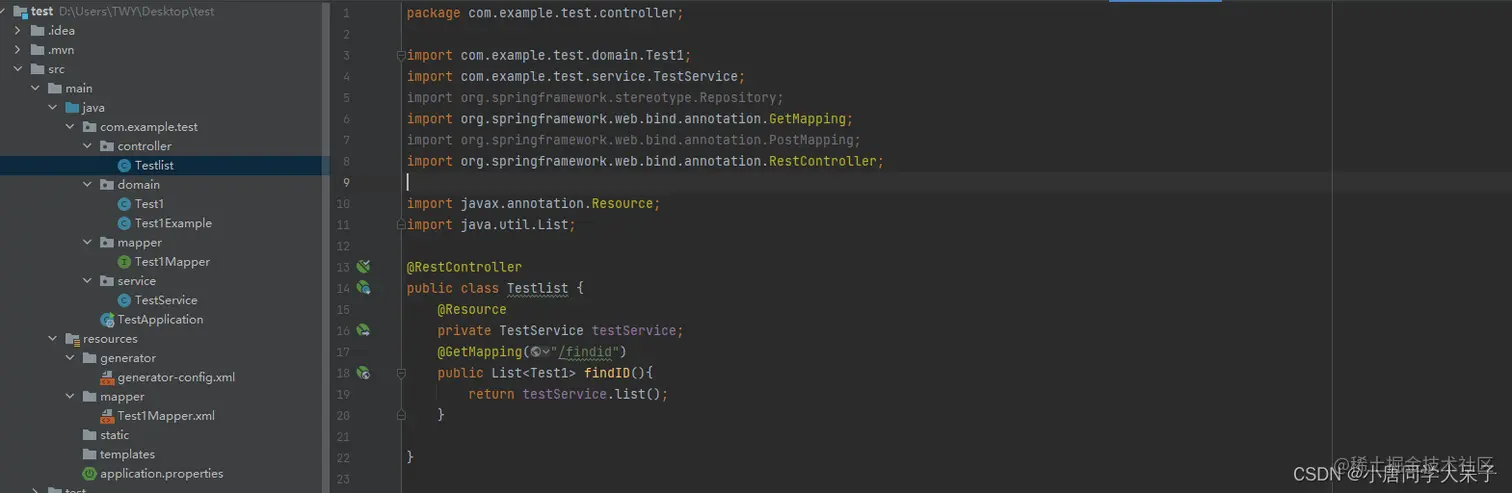Collapse the import block fold marker on line 3
The width and height of the screenshot is (1512, 493).
pyautogui.click(x=401, y=55)
